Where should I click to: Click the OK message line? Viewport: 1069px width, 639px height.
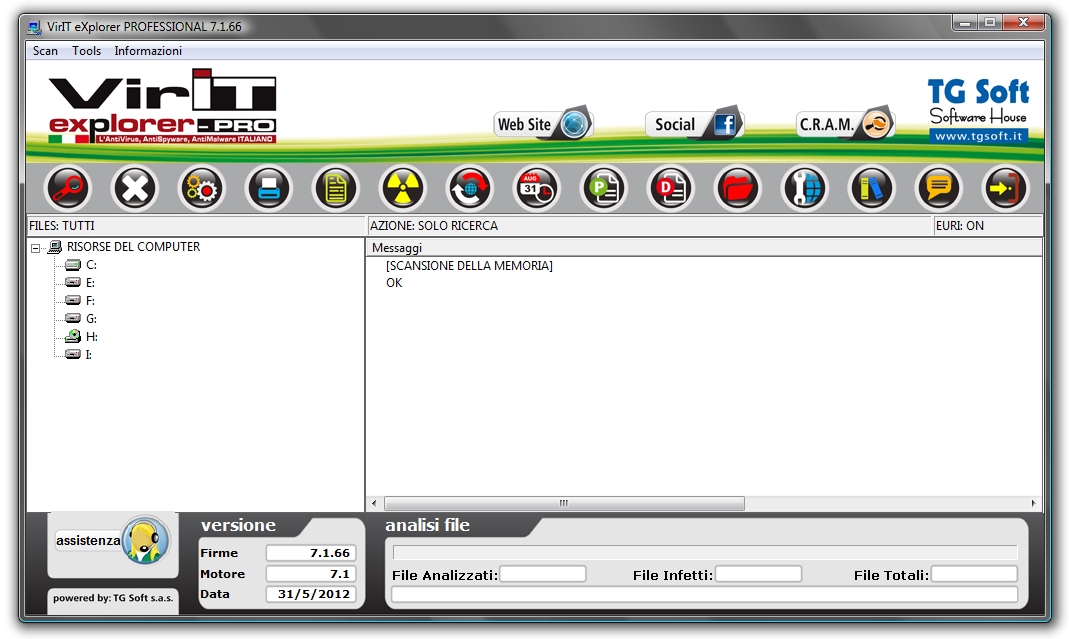pyautogui.click(x=394, y=282)
